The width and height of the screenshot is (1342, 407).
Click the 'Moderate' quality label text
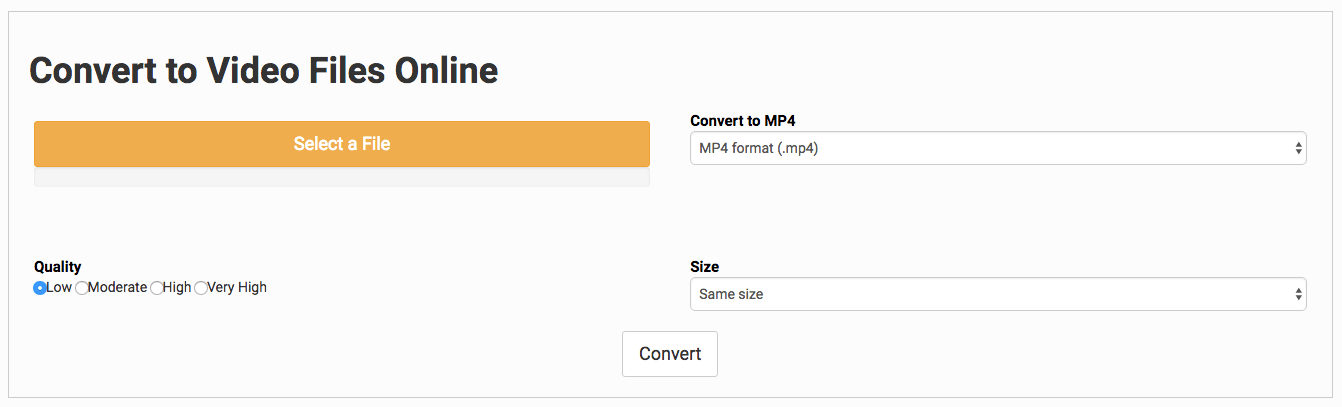pos(118,288)
